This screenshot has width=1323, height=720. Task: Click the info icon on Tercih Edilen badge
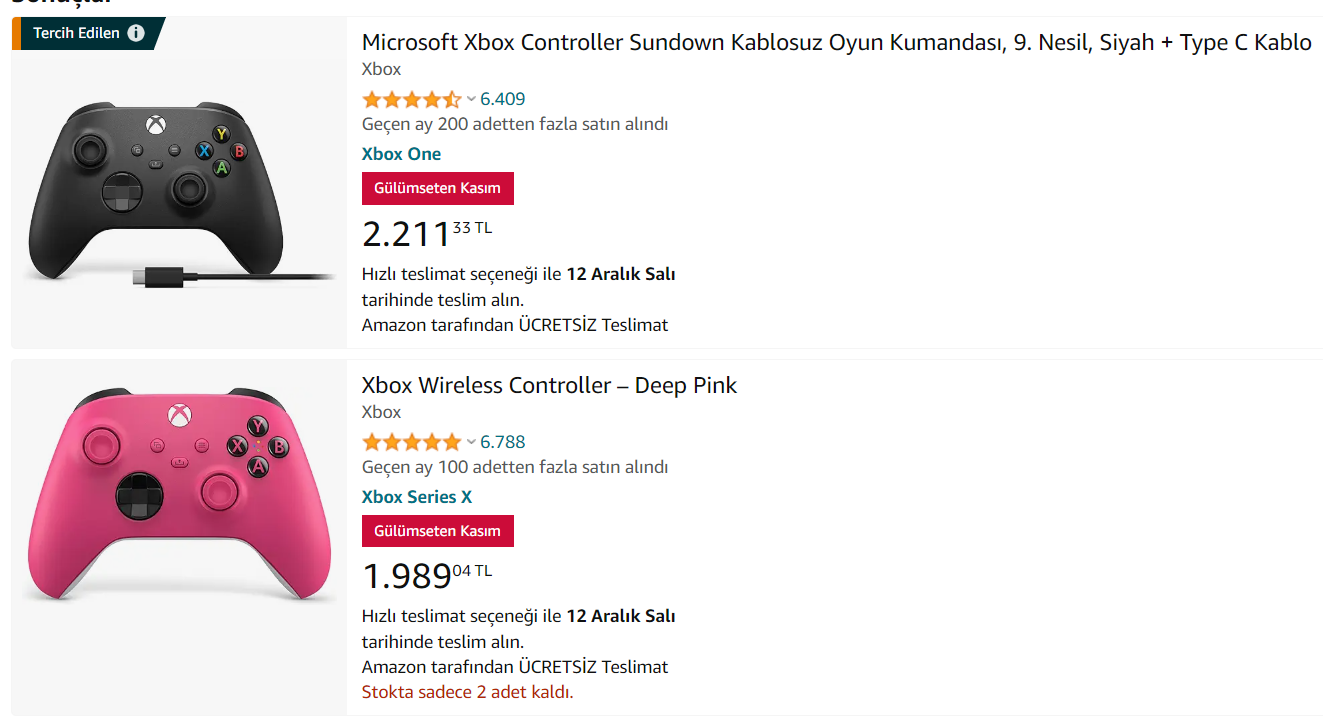(x=136, y=33)
